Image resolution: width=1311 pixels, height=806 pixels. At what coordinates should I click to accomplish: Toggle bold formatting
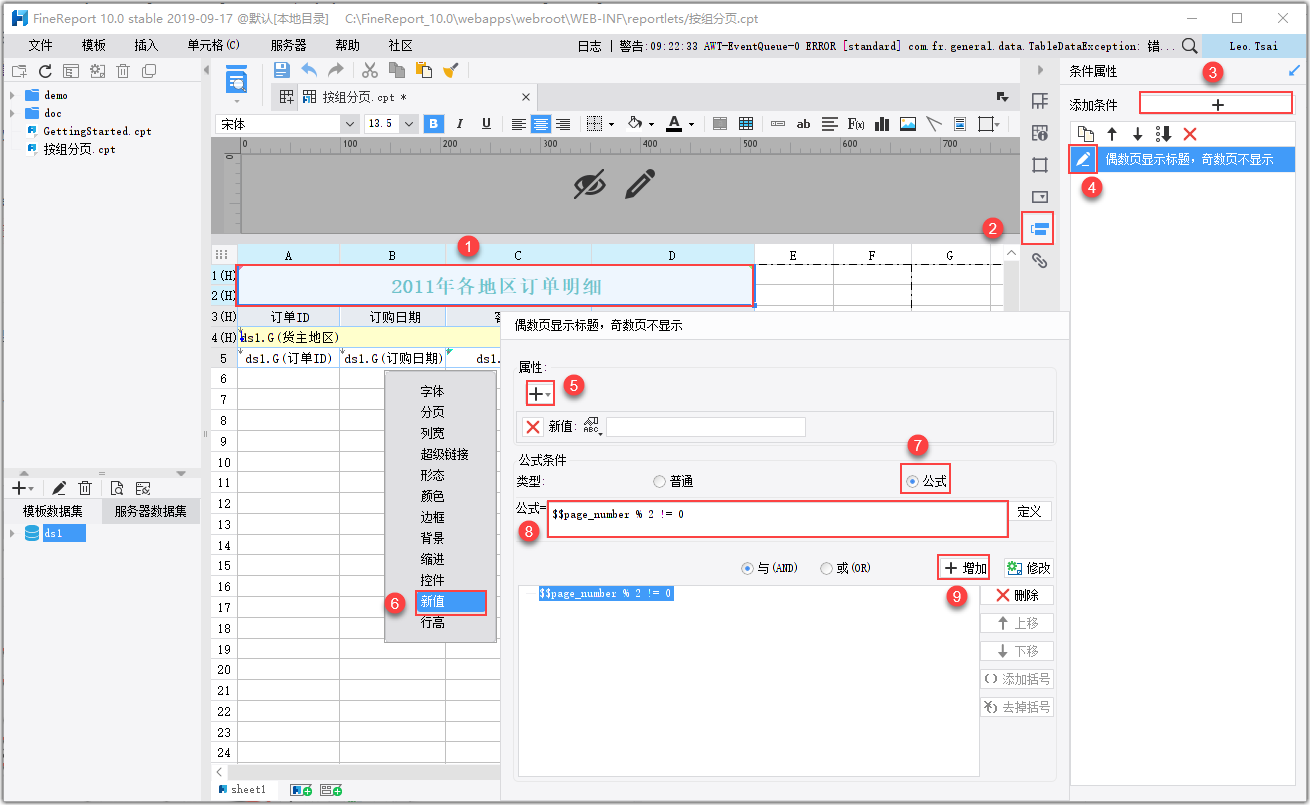pyautogui.click(x=434, y=124)
